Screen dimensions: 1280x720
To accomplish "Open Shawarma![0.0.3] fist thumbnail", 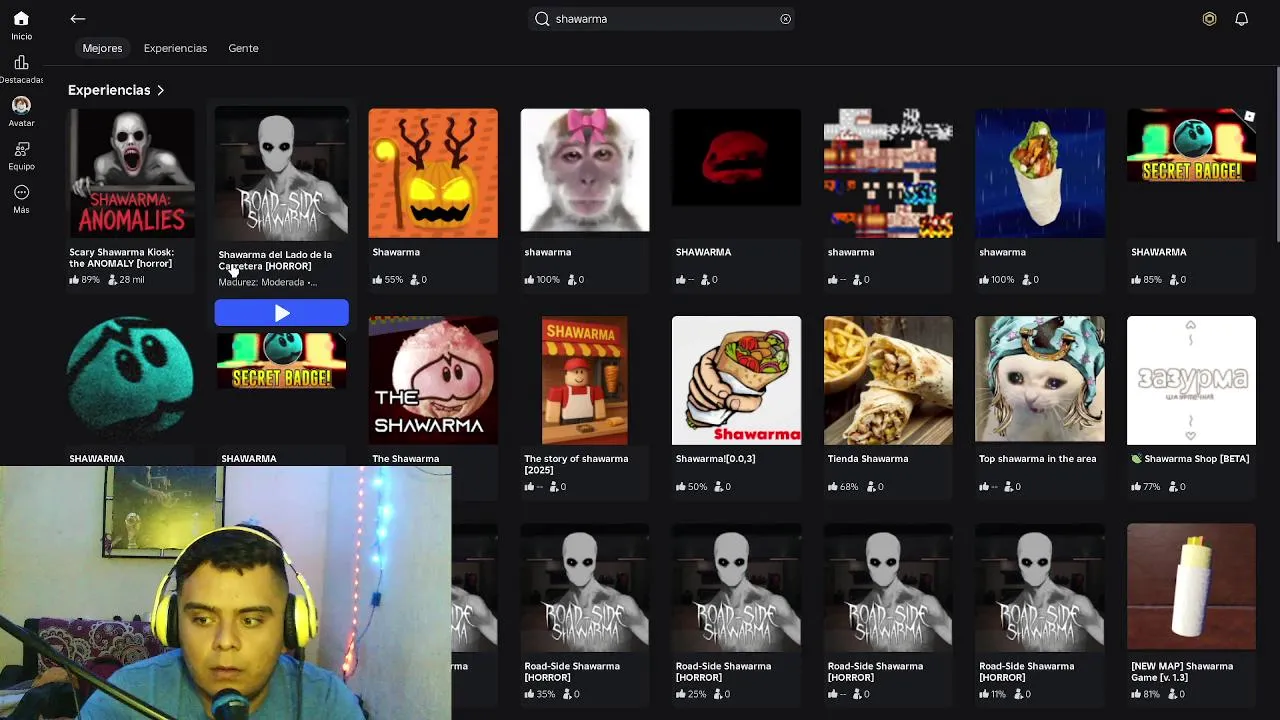I will point(736,380).
